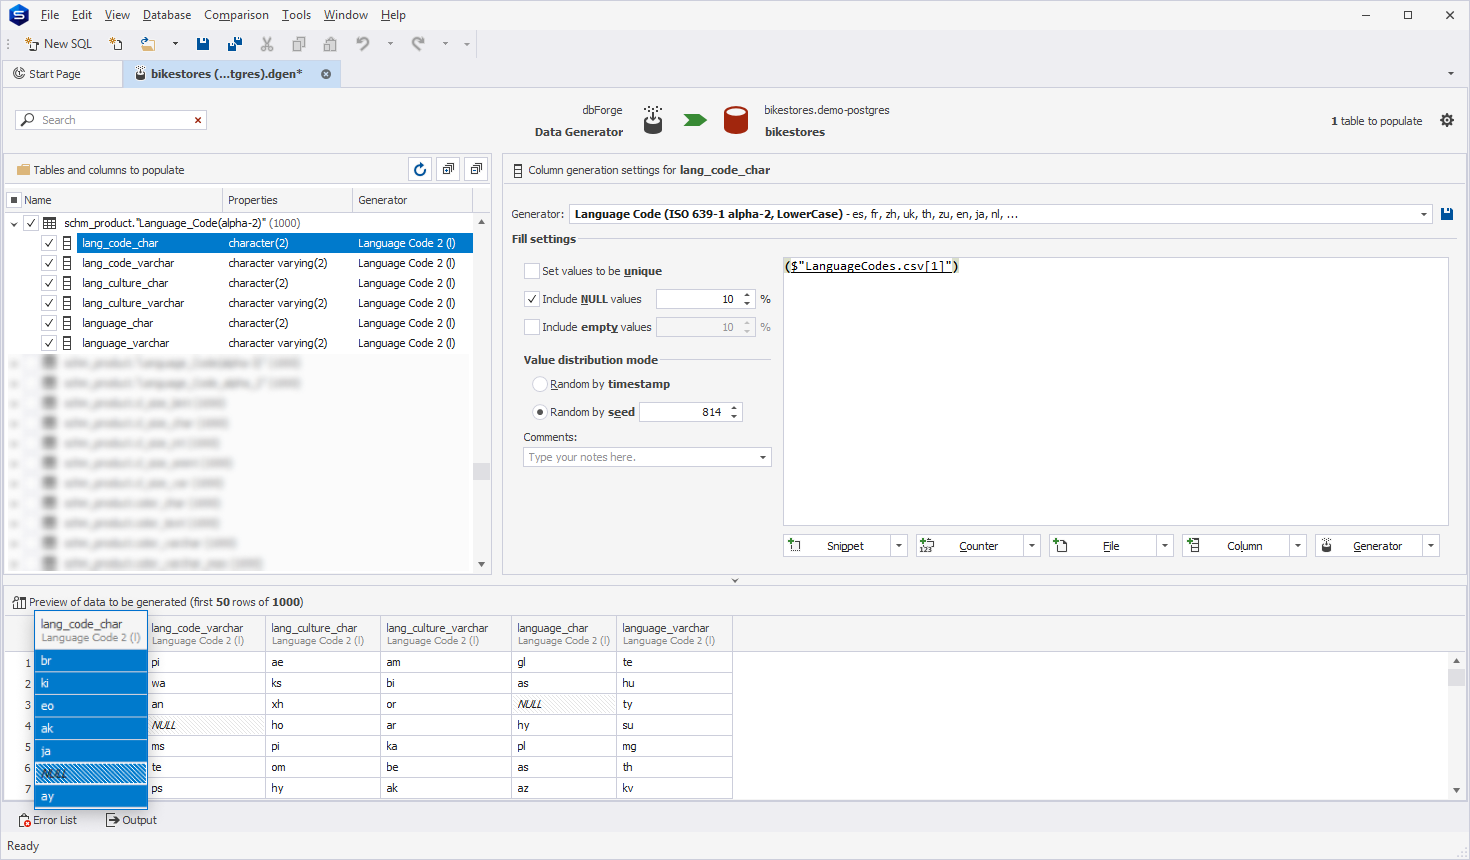This screenshot has width=1470, height=860.
Task: Open the Window menu
Action: point(346,15)
